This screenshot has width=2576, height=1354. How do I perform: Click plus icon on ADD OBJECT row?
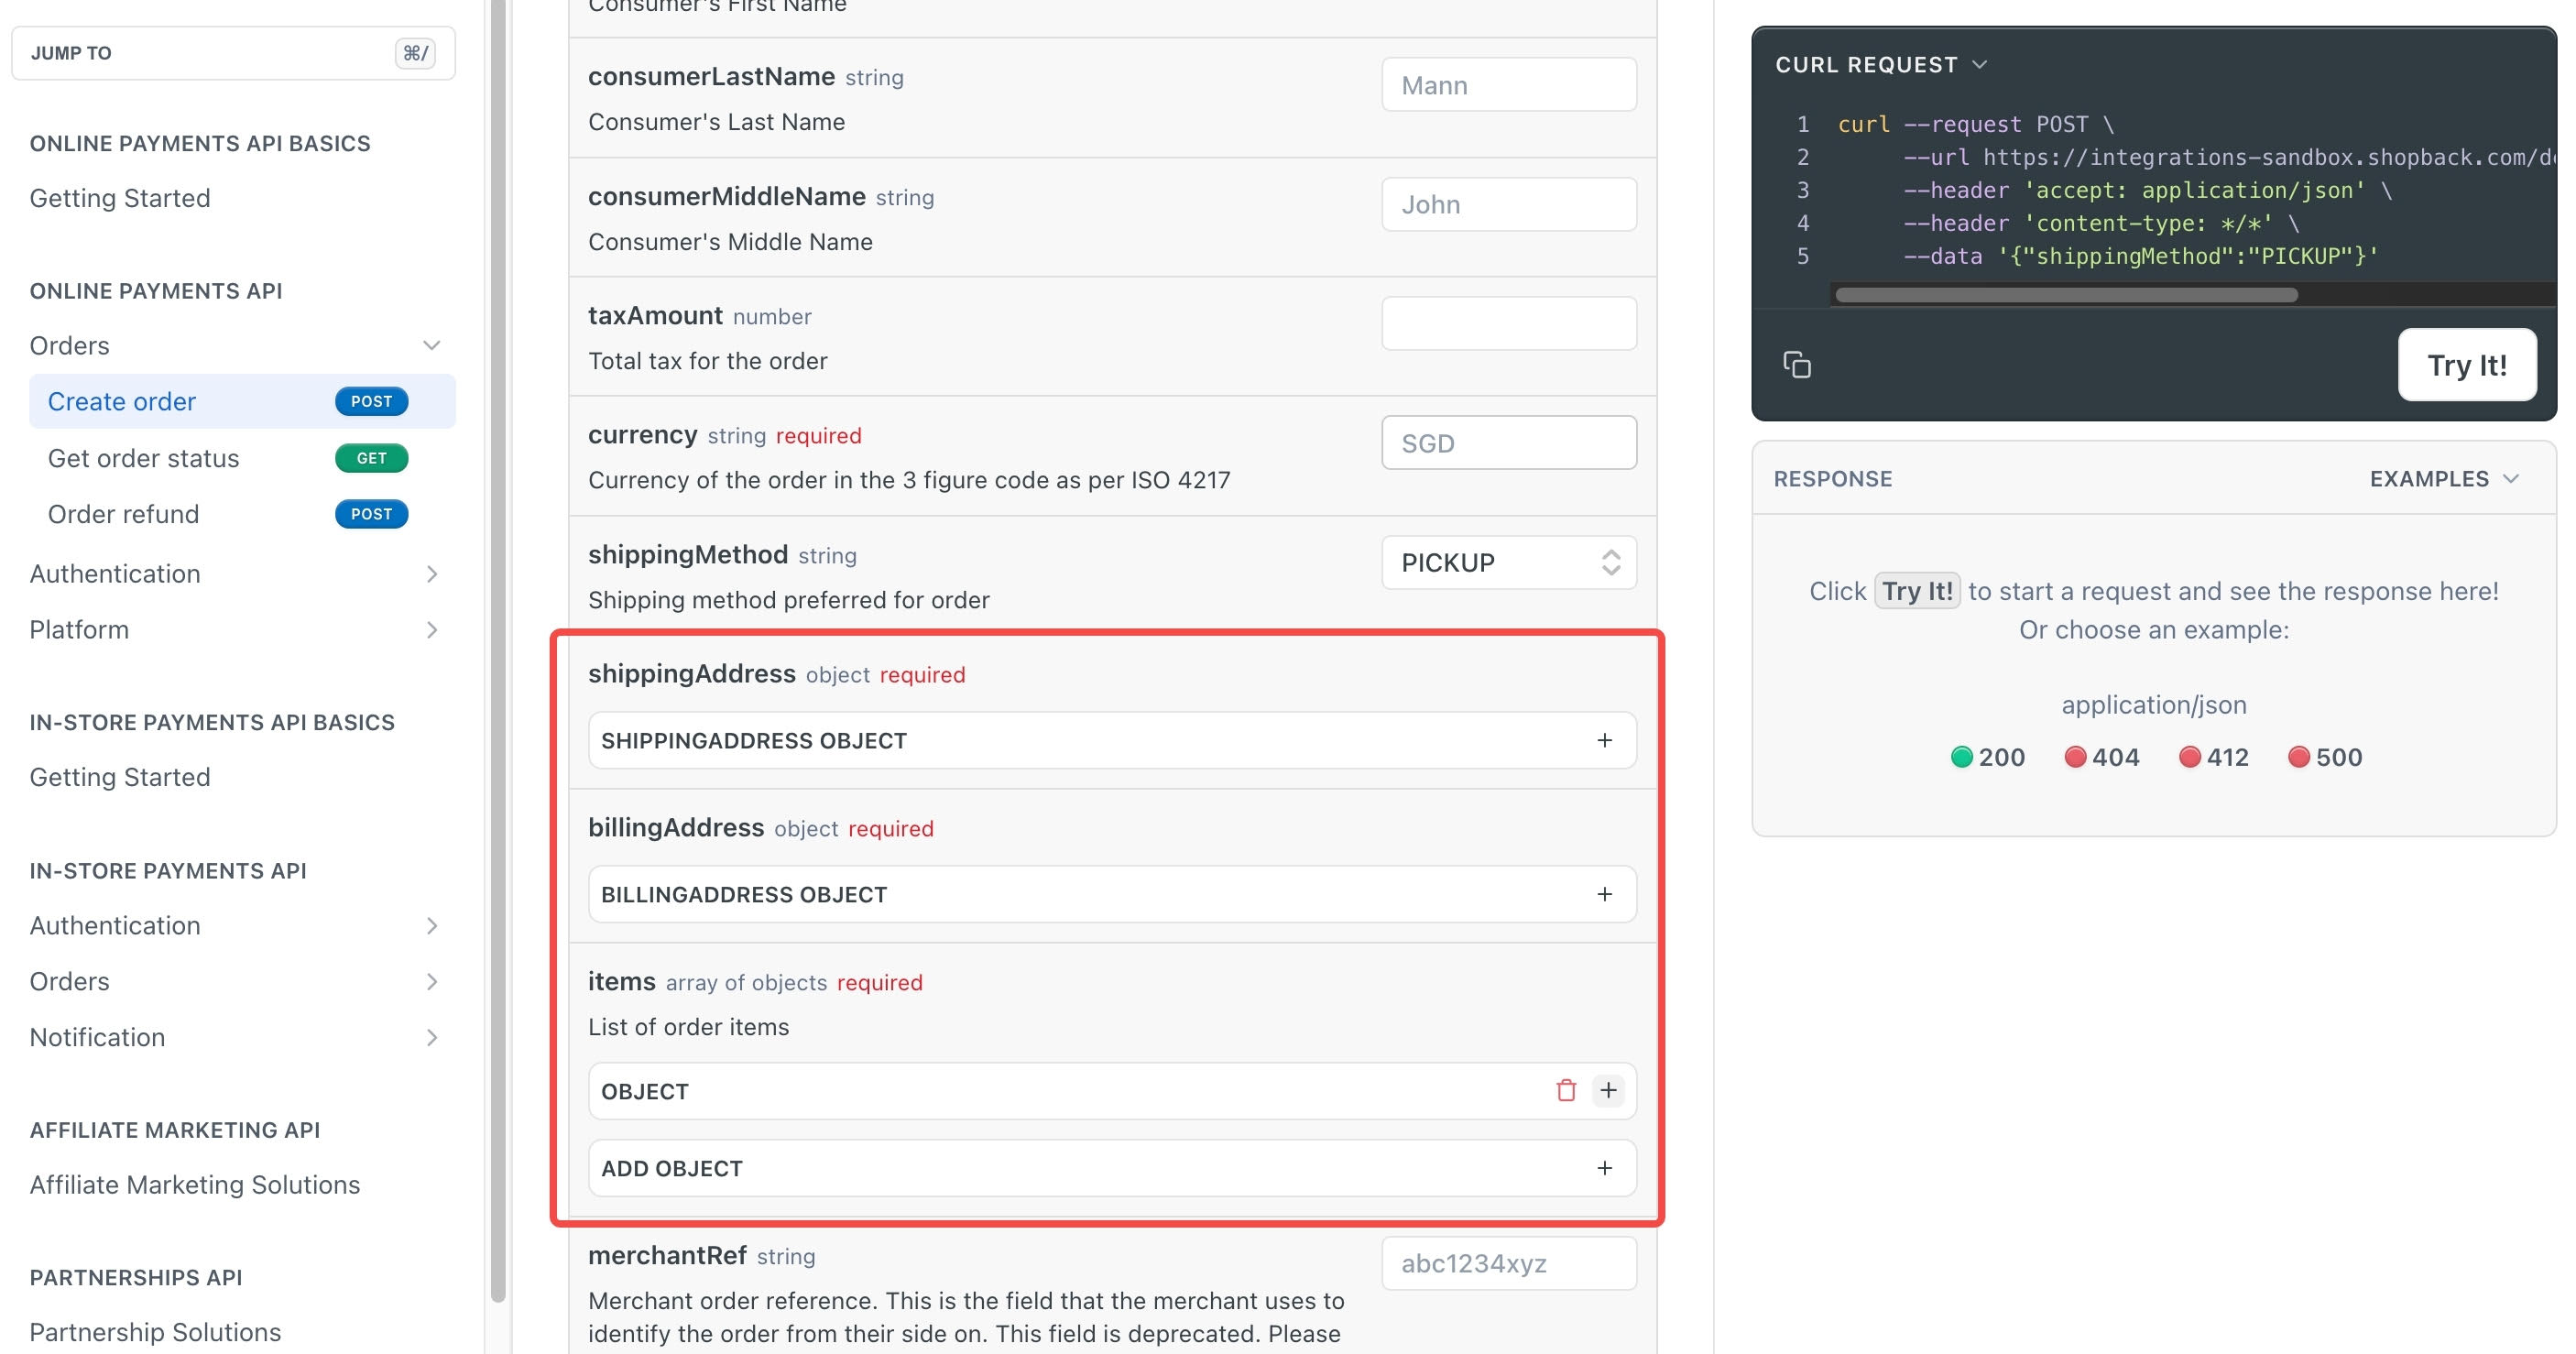tap(1604, 1168)
